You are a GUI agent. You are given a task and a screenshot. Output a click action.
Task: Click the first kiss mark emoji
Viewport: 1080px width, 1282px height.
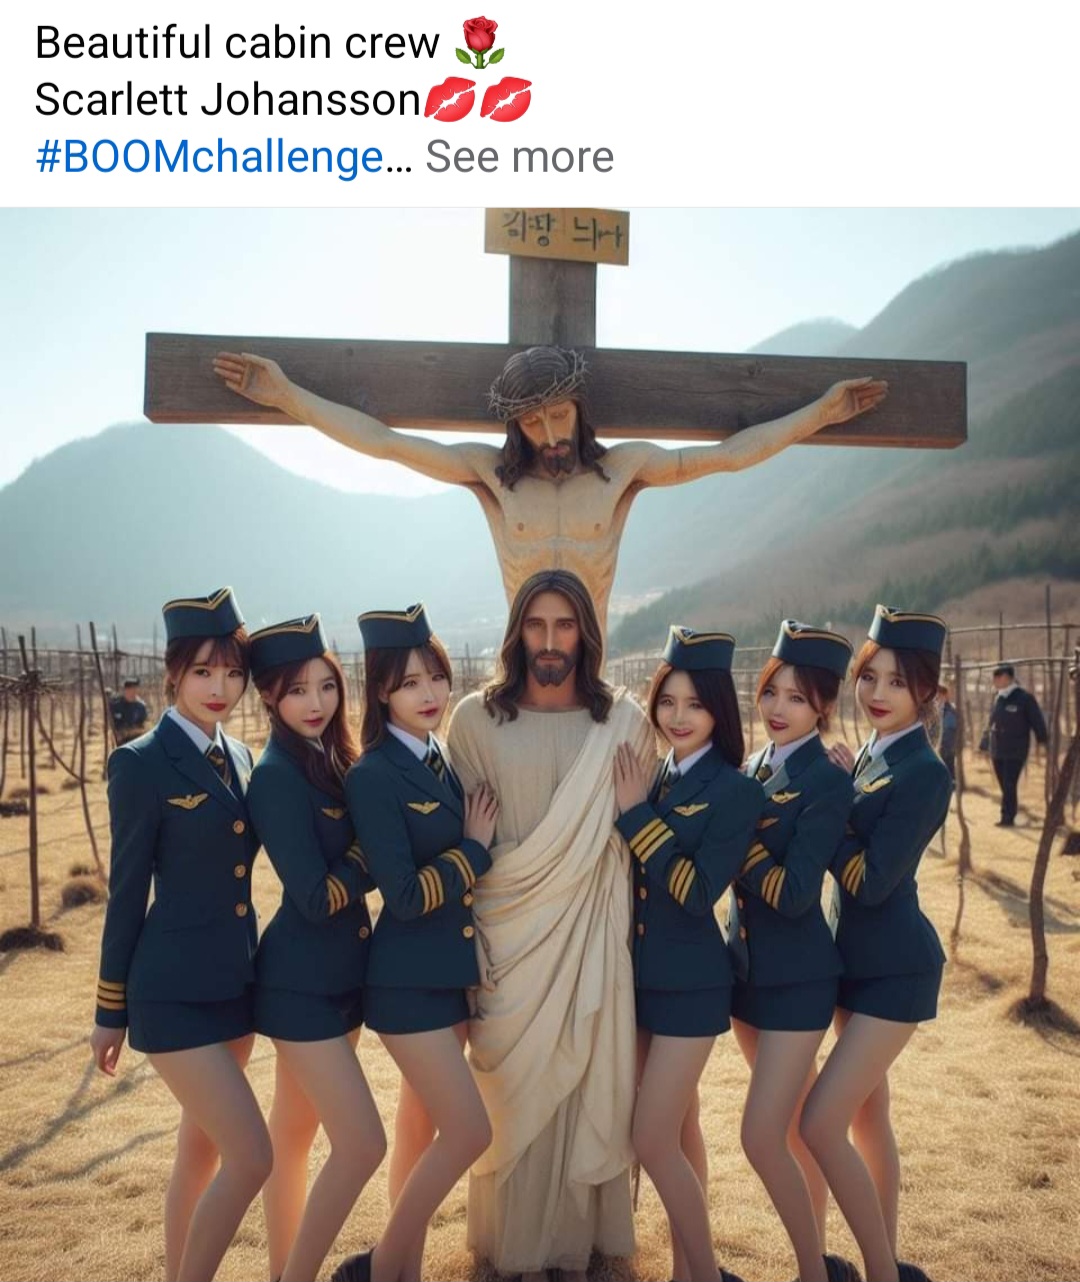pos(450,100)
